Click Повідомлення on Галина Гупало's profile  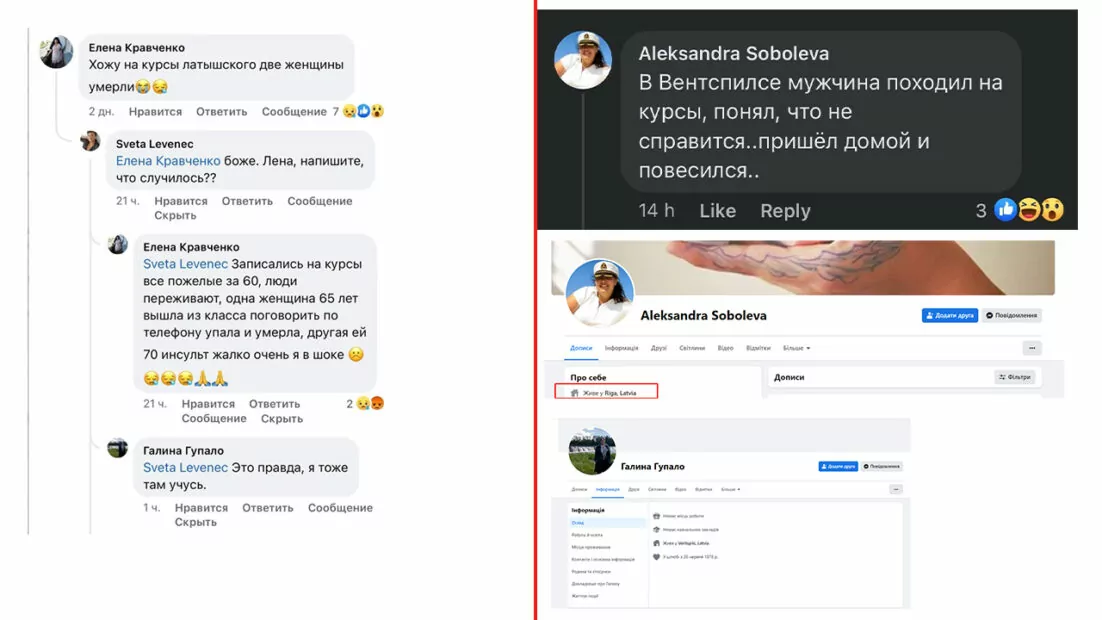pos(881,466)
